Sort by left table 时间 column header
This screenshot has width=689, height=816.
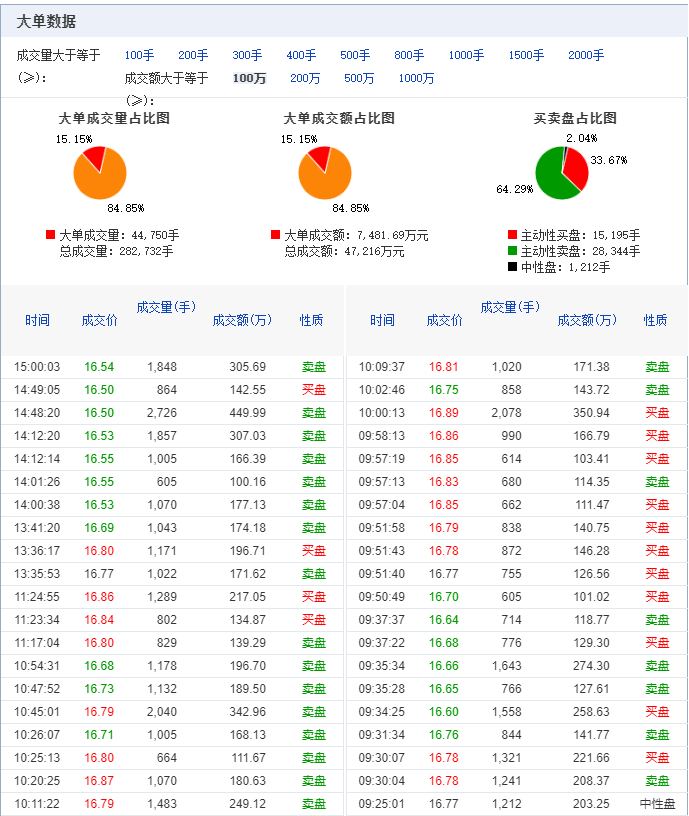tap(37, 320)
